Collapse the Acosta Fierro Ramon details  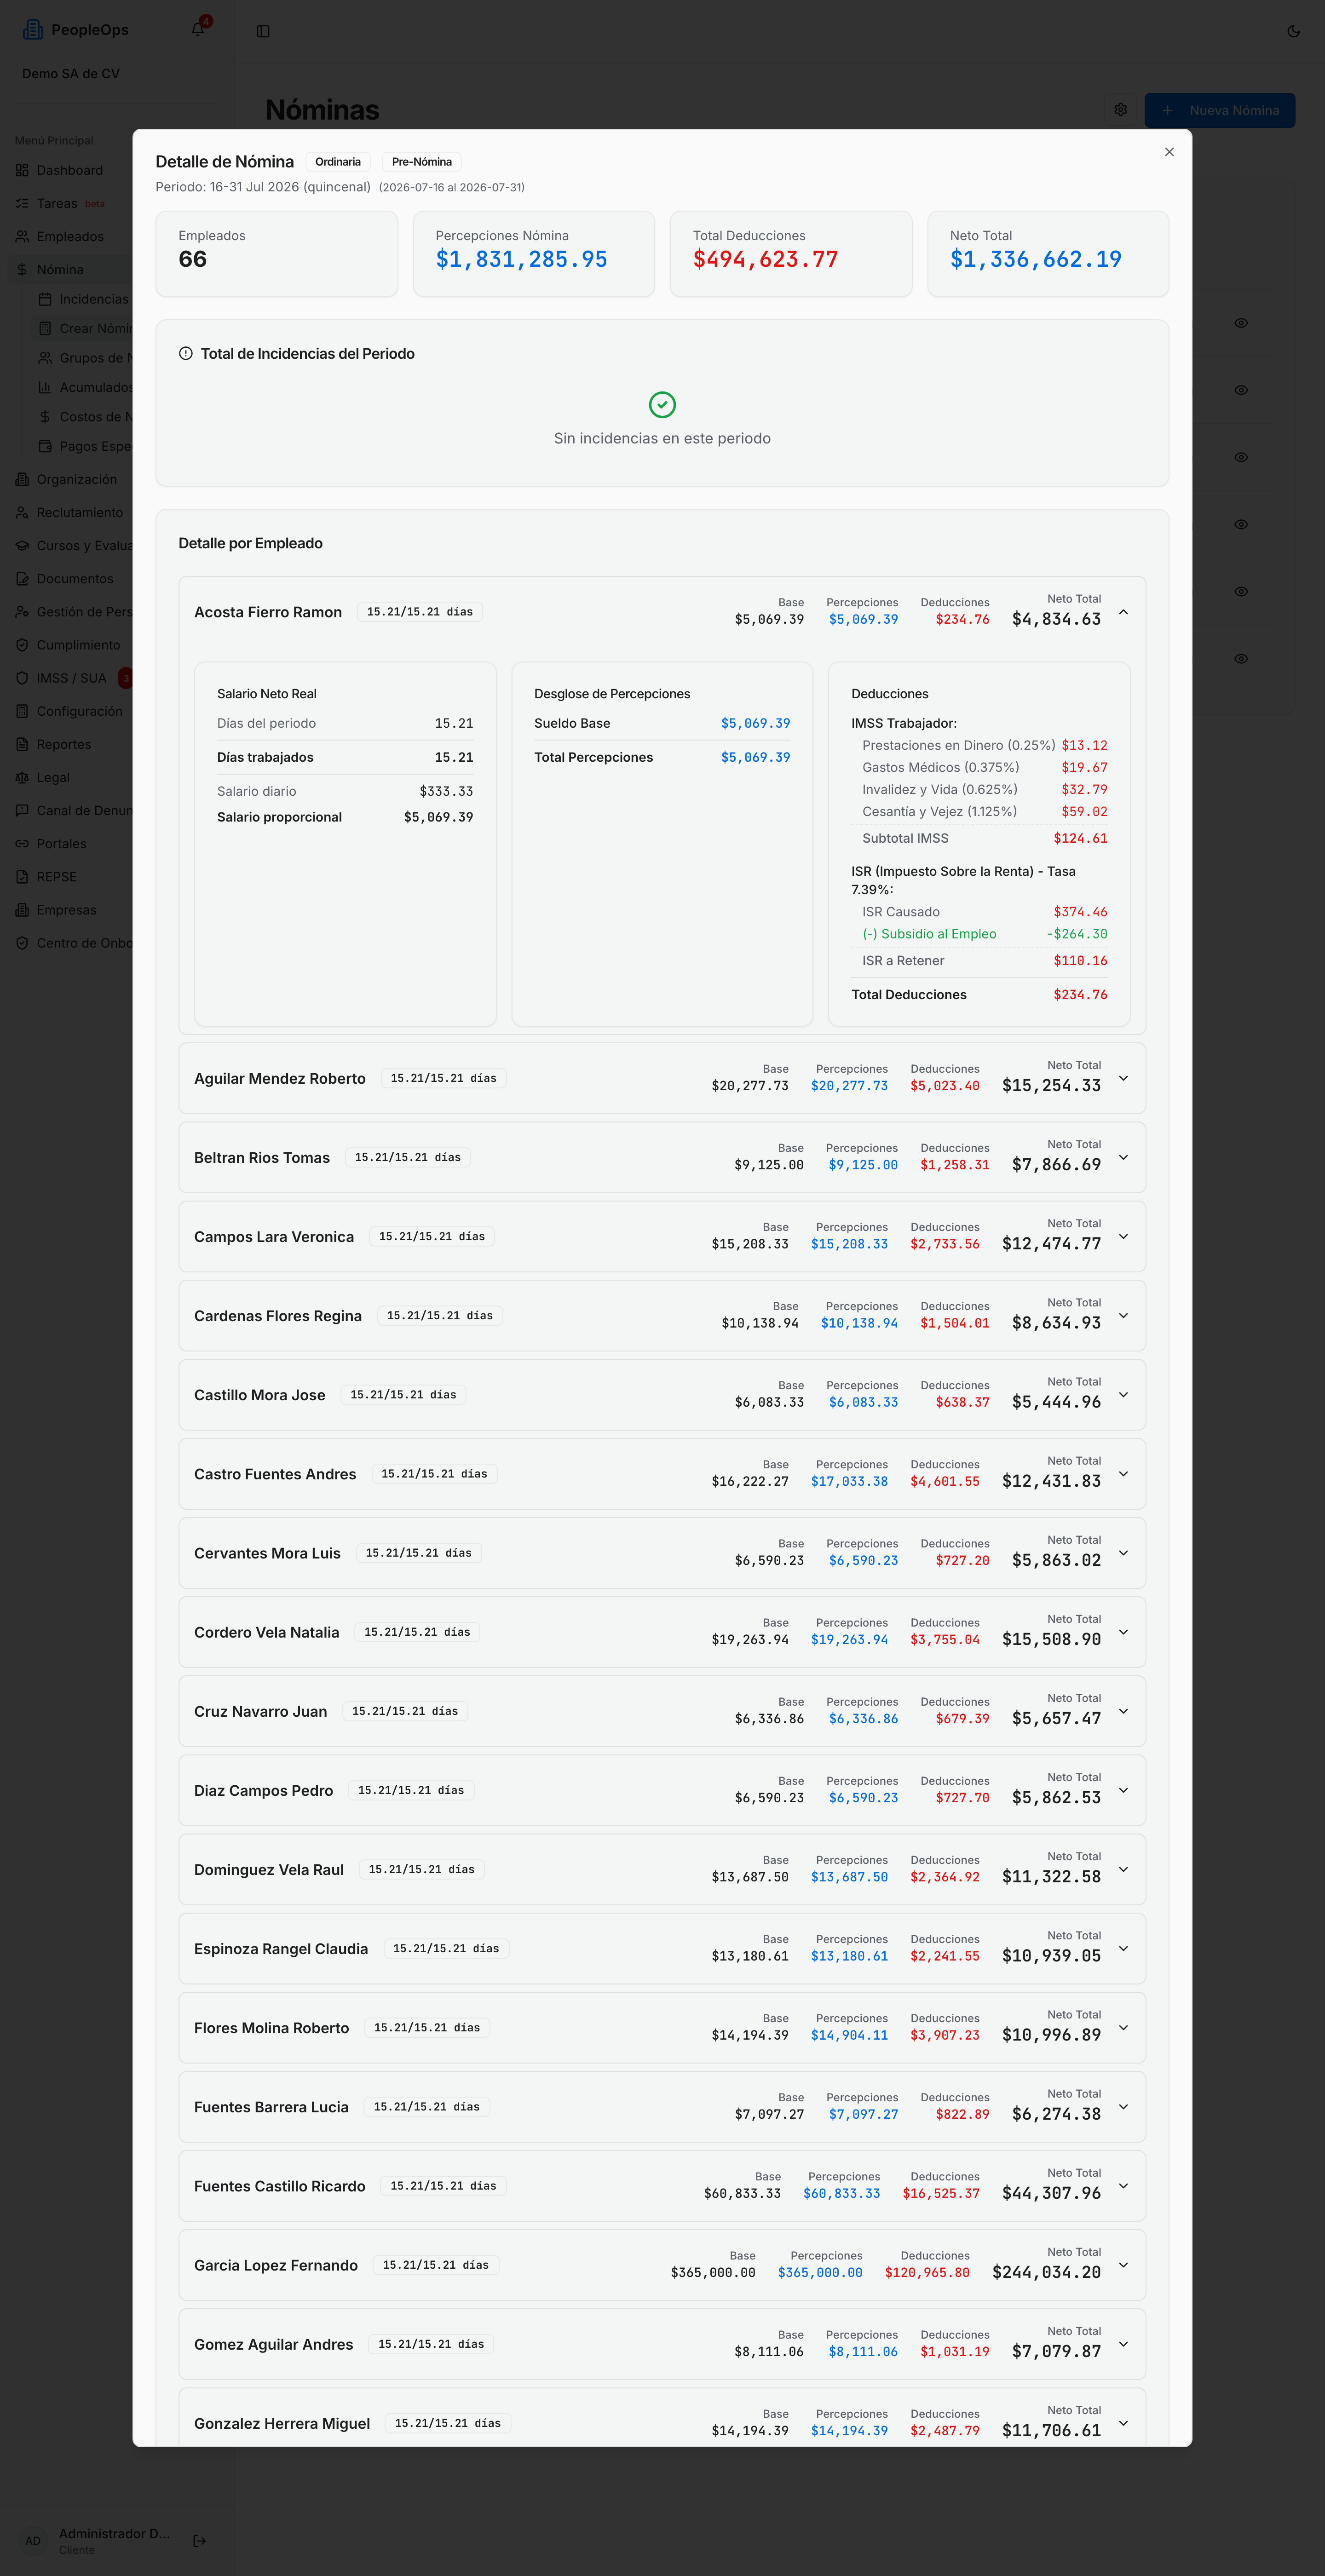pyautogui.click(x=1123, y=612)
